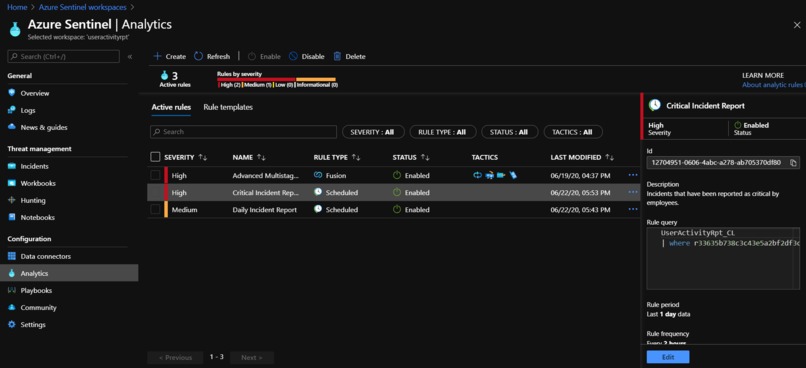Viewport: 806px width, 368px height.
Task: Disable the selected rule
Action: coord(306,57)
